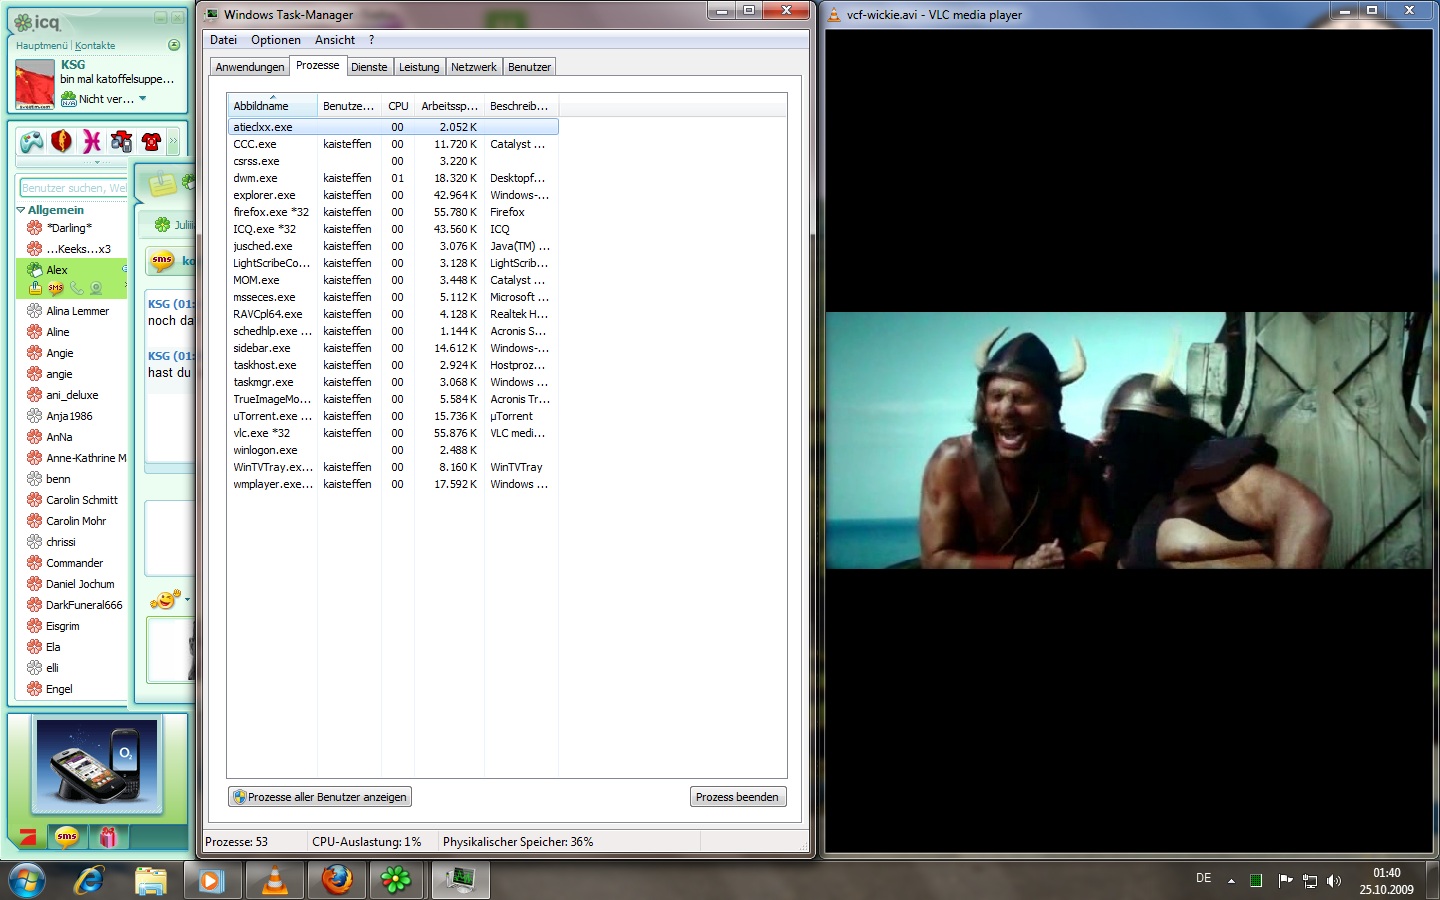Select the firefox.exe *32 process row
This screenshot has height=900, width=1440.
click(393, 212)
